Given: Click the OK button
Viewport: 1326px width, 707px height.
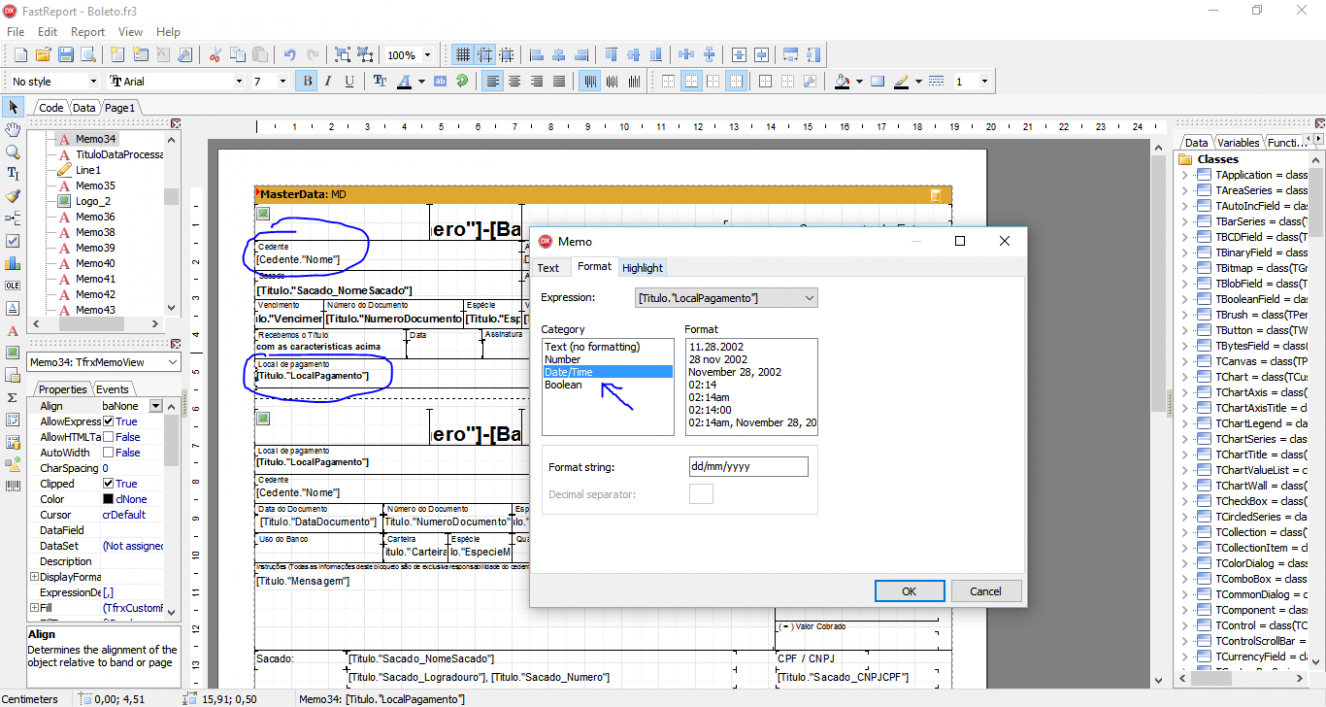Looking at the screenshot, I should (x=909, y=591).
